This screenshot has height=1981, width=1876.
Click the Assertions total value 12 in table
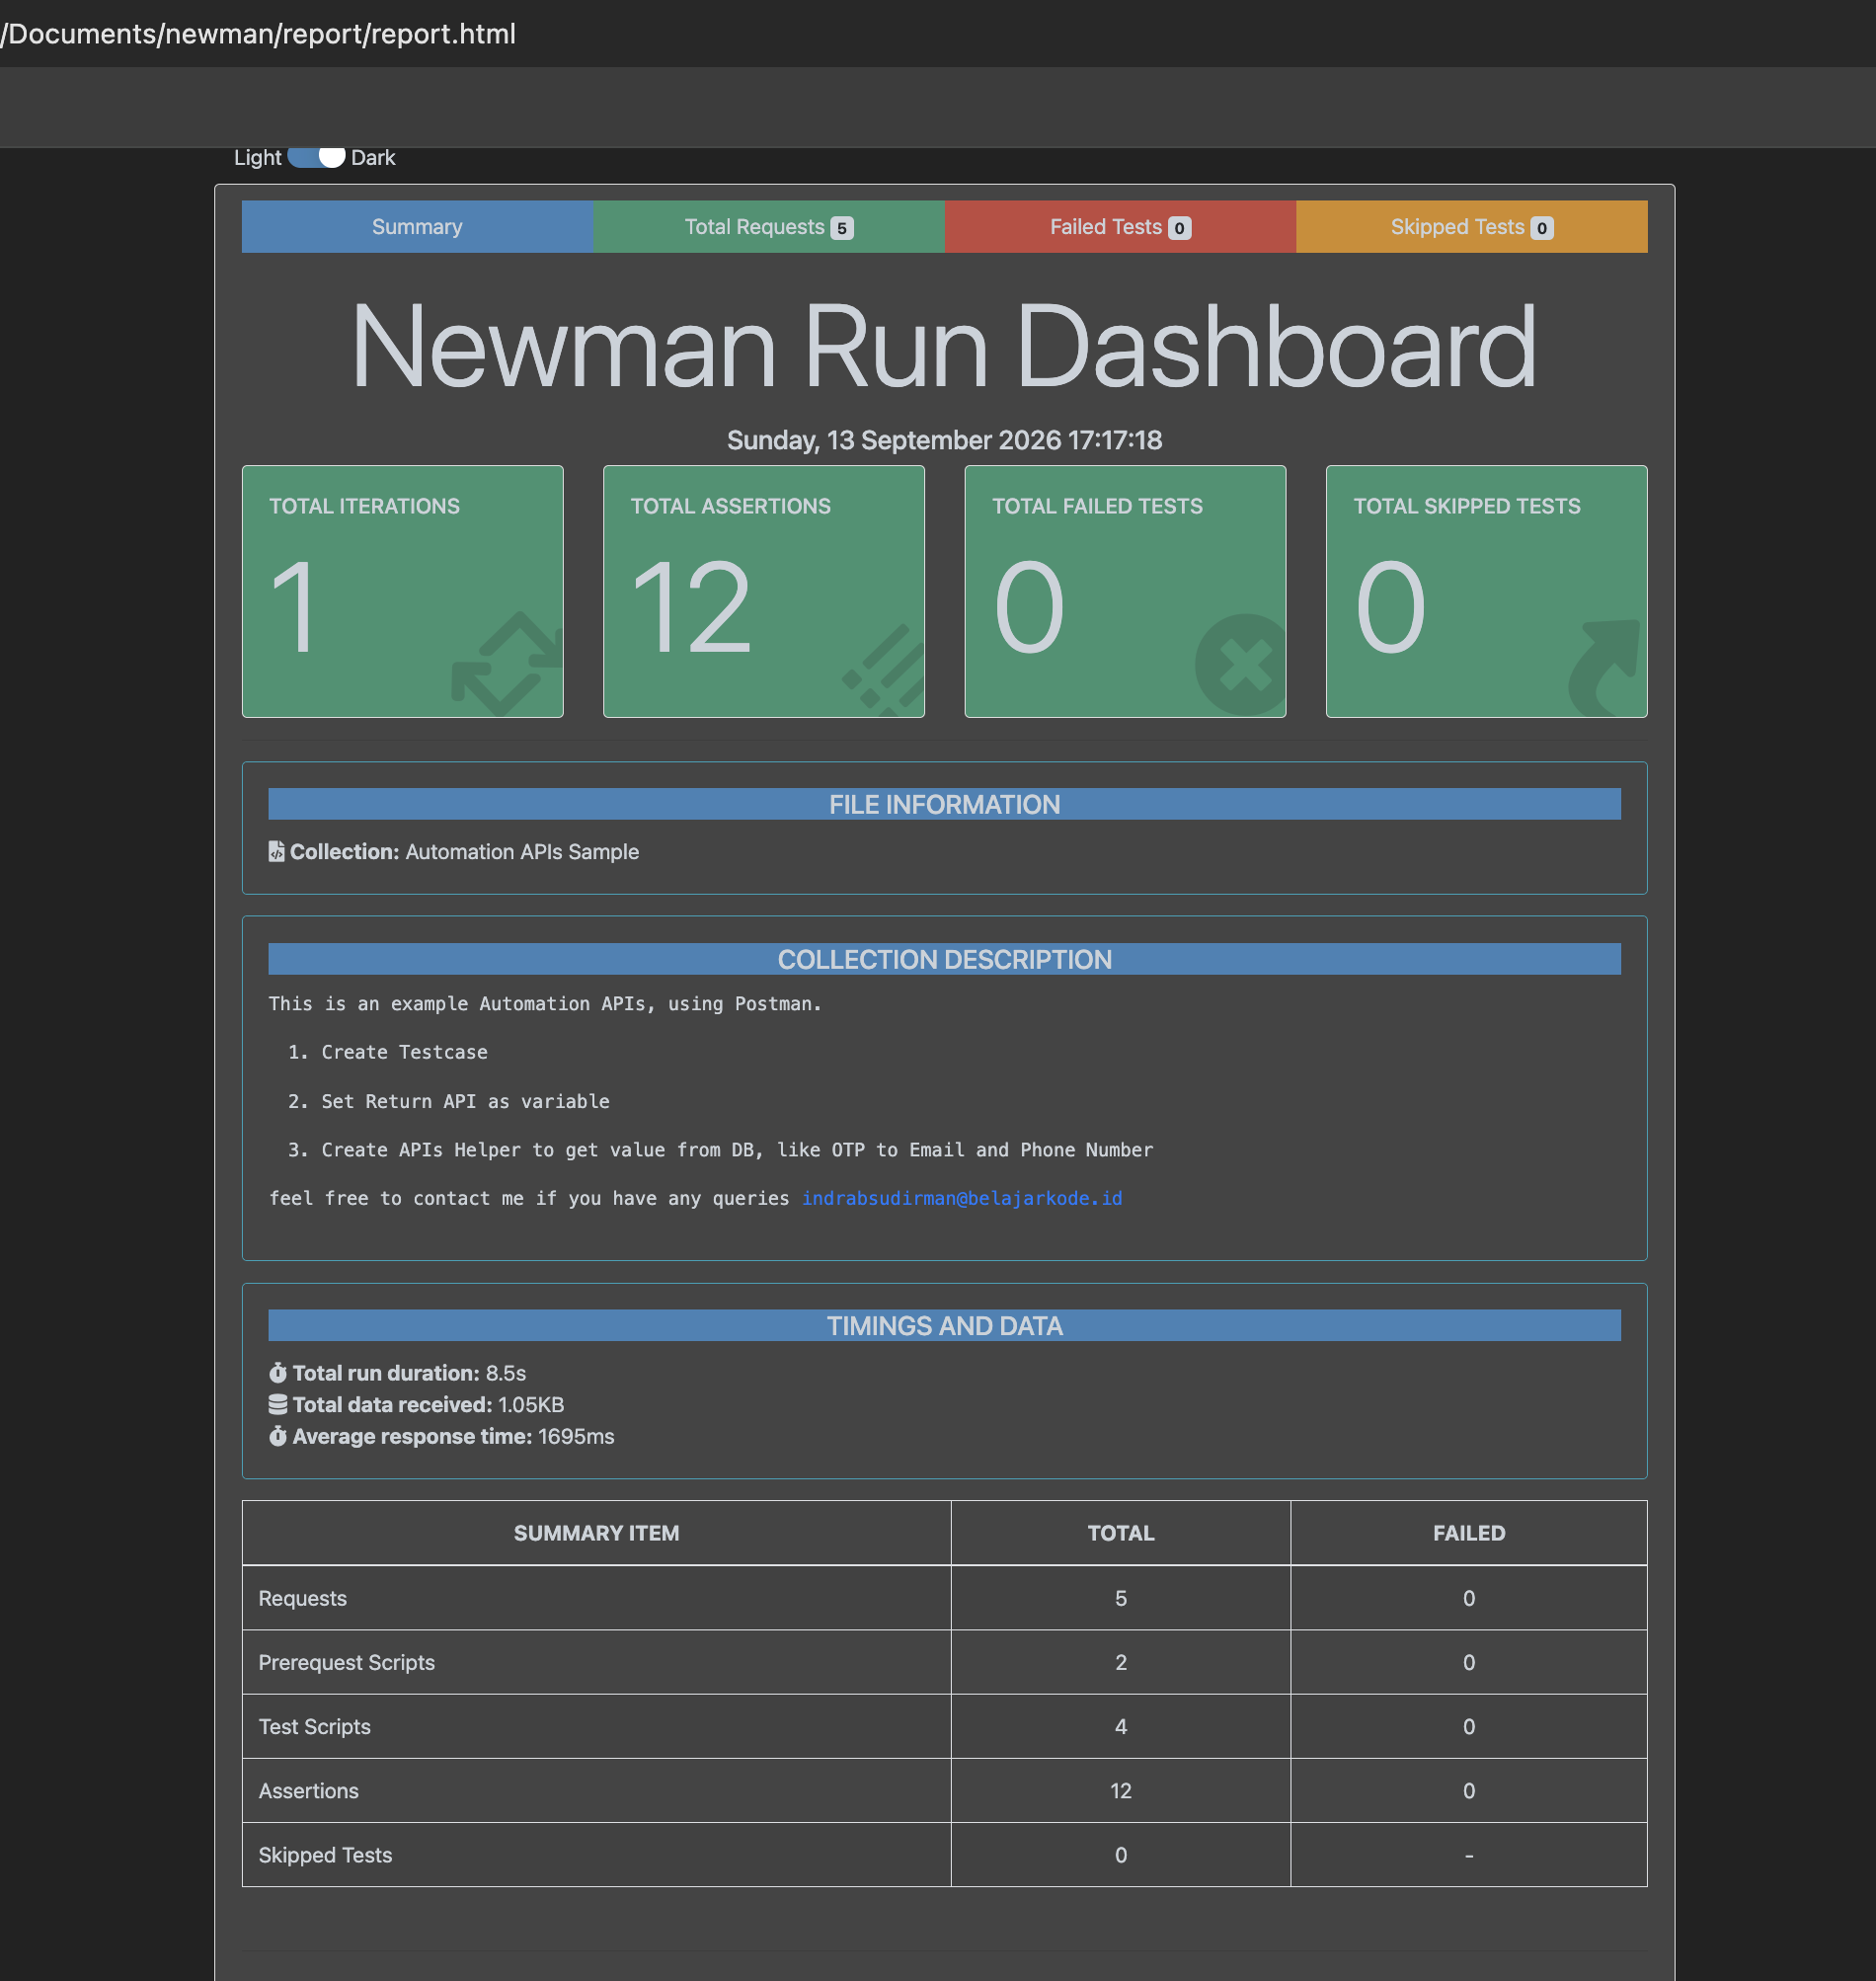pyautogui.click(x=1121, y=1790)
